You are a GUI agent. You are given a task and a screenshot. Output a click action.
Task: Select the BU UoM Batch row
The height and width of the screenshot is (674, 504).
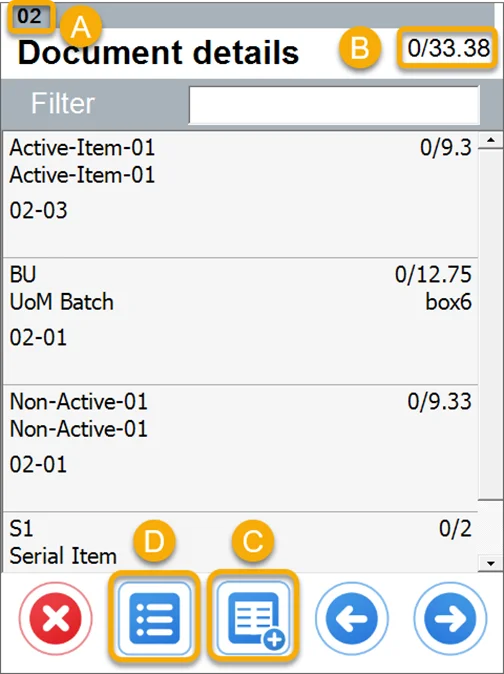241,321
